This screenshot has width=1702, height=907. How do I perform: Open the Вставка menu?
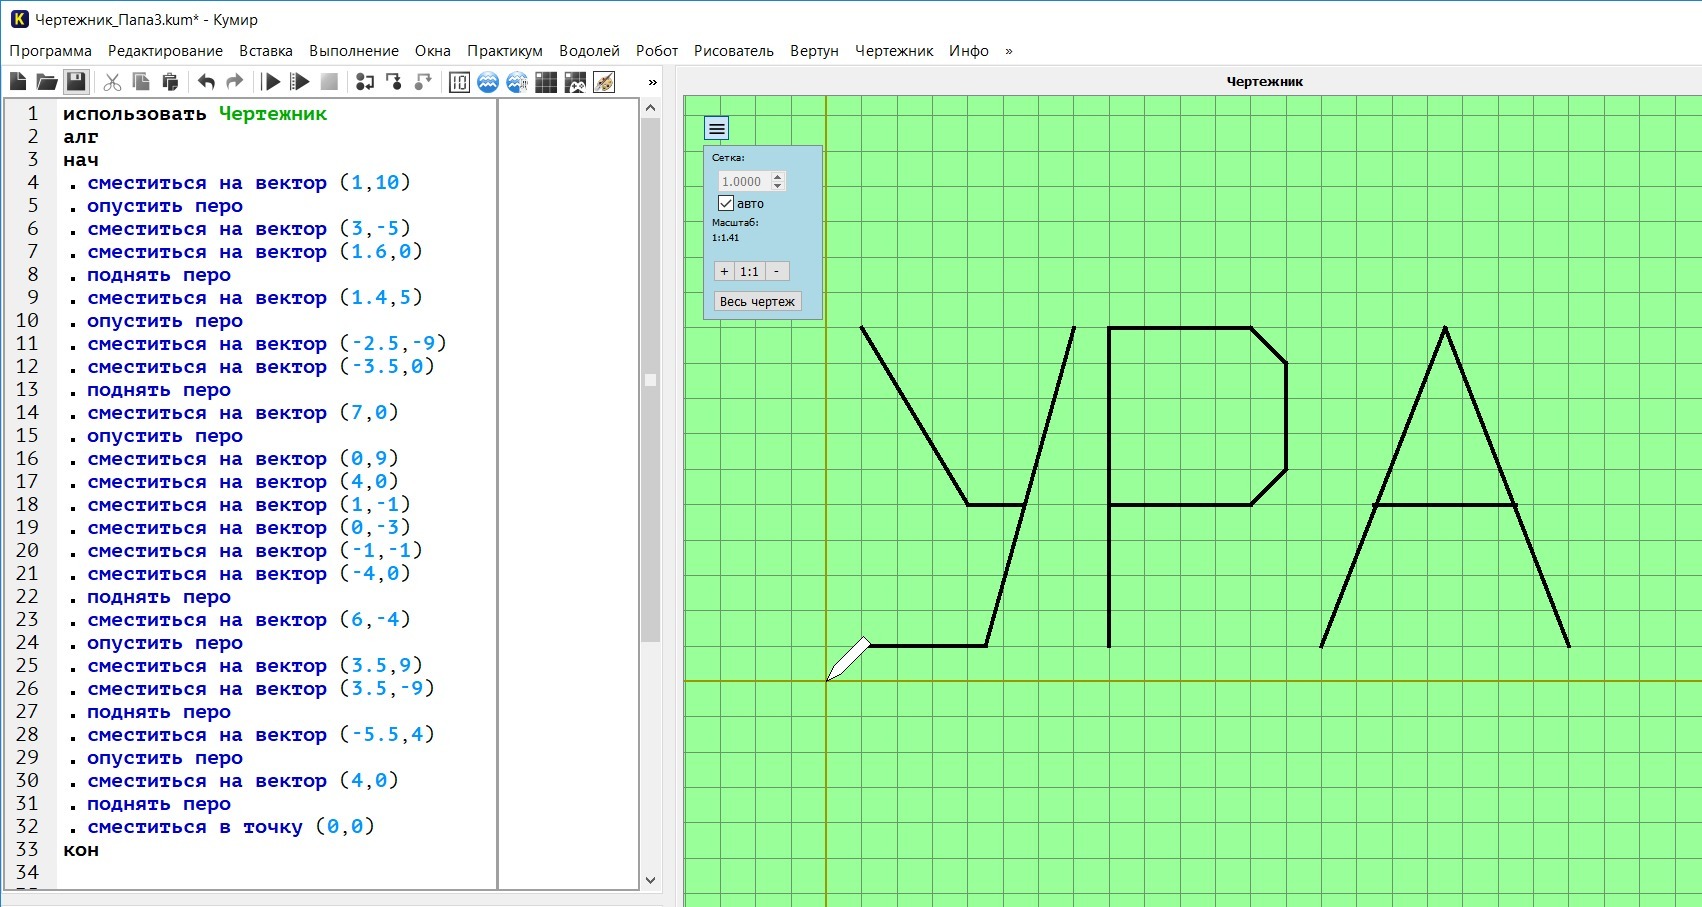266,51
